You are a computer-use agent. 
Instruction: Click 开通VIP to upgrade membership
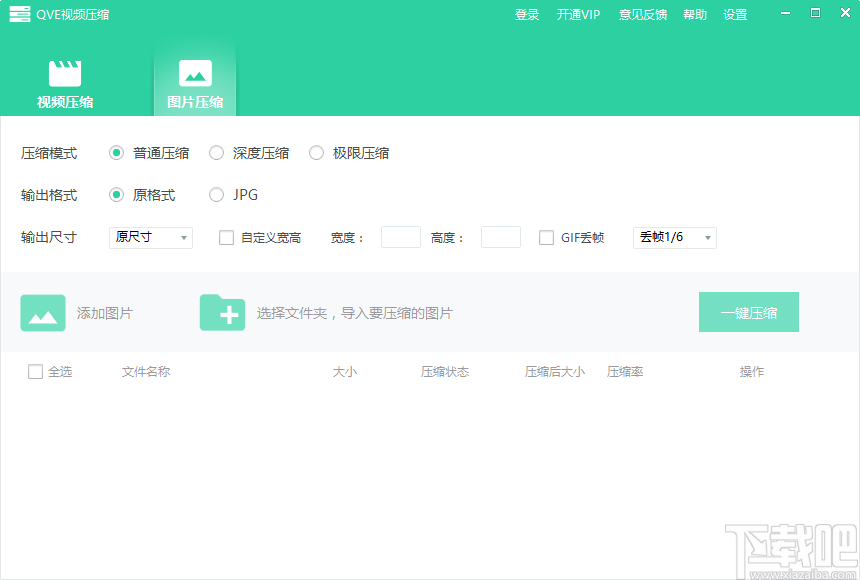(x=578, y=14)
